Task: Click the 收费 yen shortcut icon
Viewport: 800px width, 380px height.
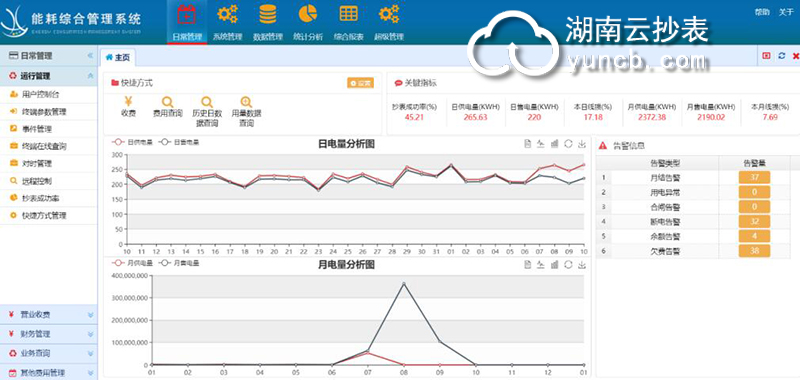Action: [x=129, y=102]
